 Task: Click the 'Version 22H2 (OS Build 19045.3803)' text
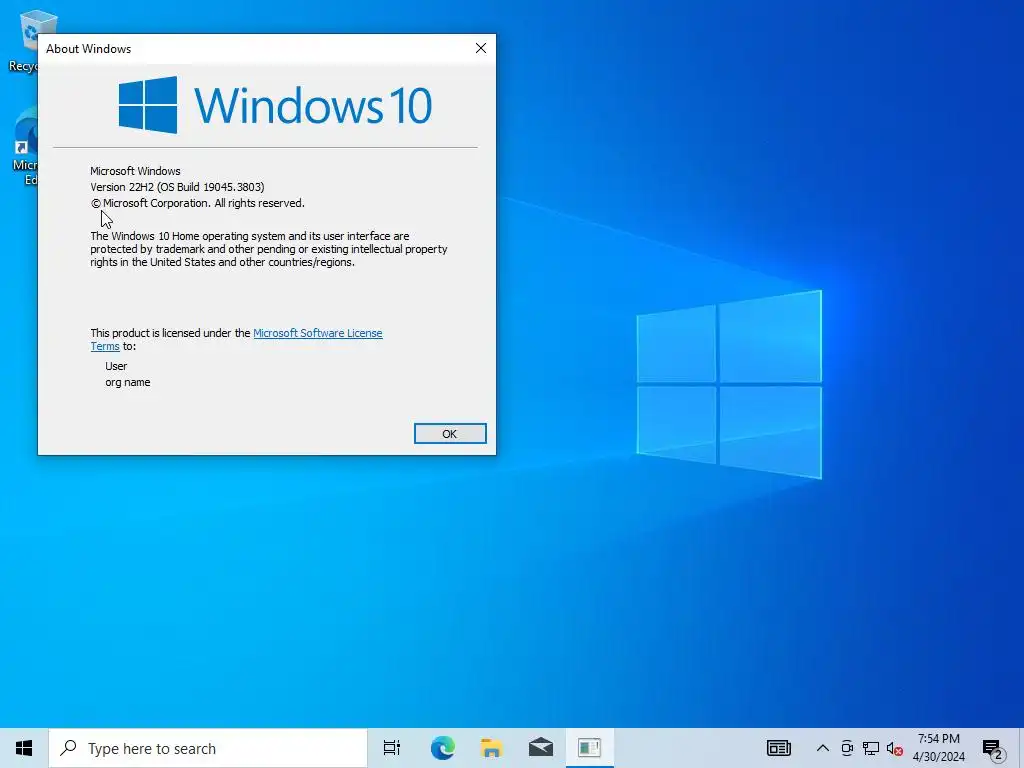click(x=177, y=187)
